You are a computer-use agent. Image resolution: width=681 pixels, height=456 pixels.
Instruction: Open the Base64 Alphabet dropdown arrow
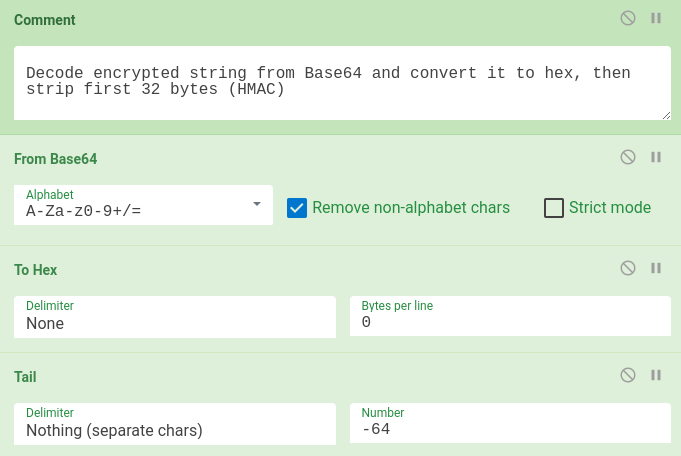257,204
